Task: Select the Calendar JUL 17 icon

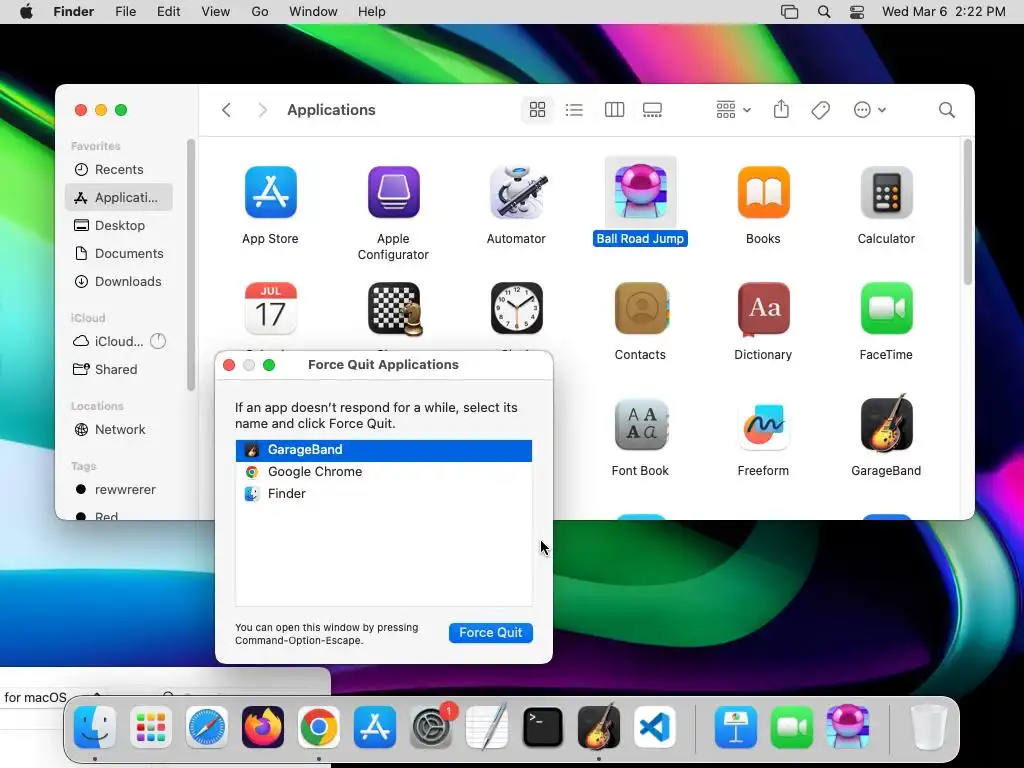Action: pos(270,308)
